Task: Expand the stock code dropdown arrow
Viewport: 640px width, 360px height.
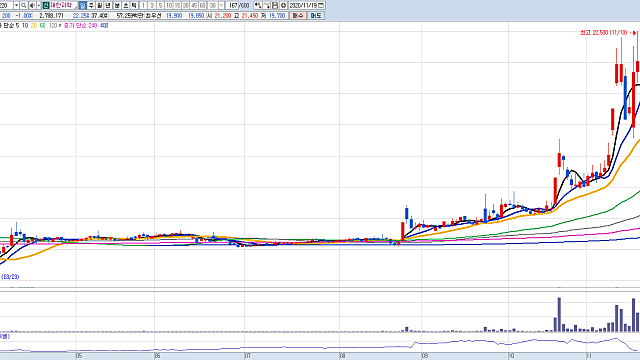Action: click(x=16, y=5)
